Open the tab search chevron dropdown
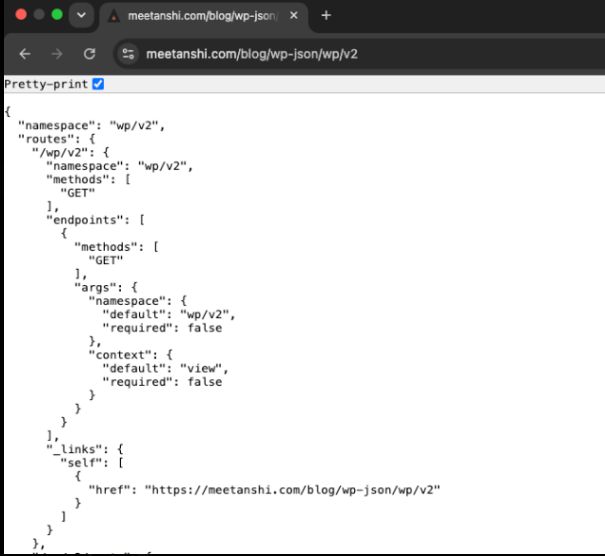This screenshot has height=556, width=605. [x=81, y=15]
